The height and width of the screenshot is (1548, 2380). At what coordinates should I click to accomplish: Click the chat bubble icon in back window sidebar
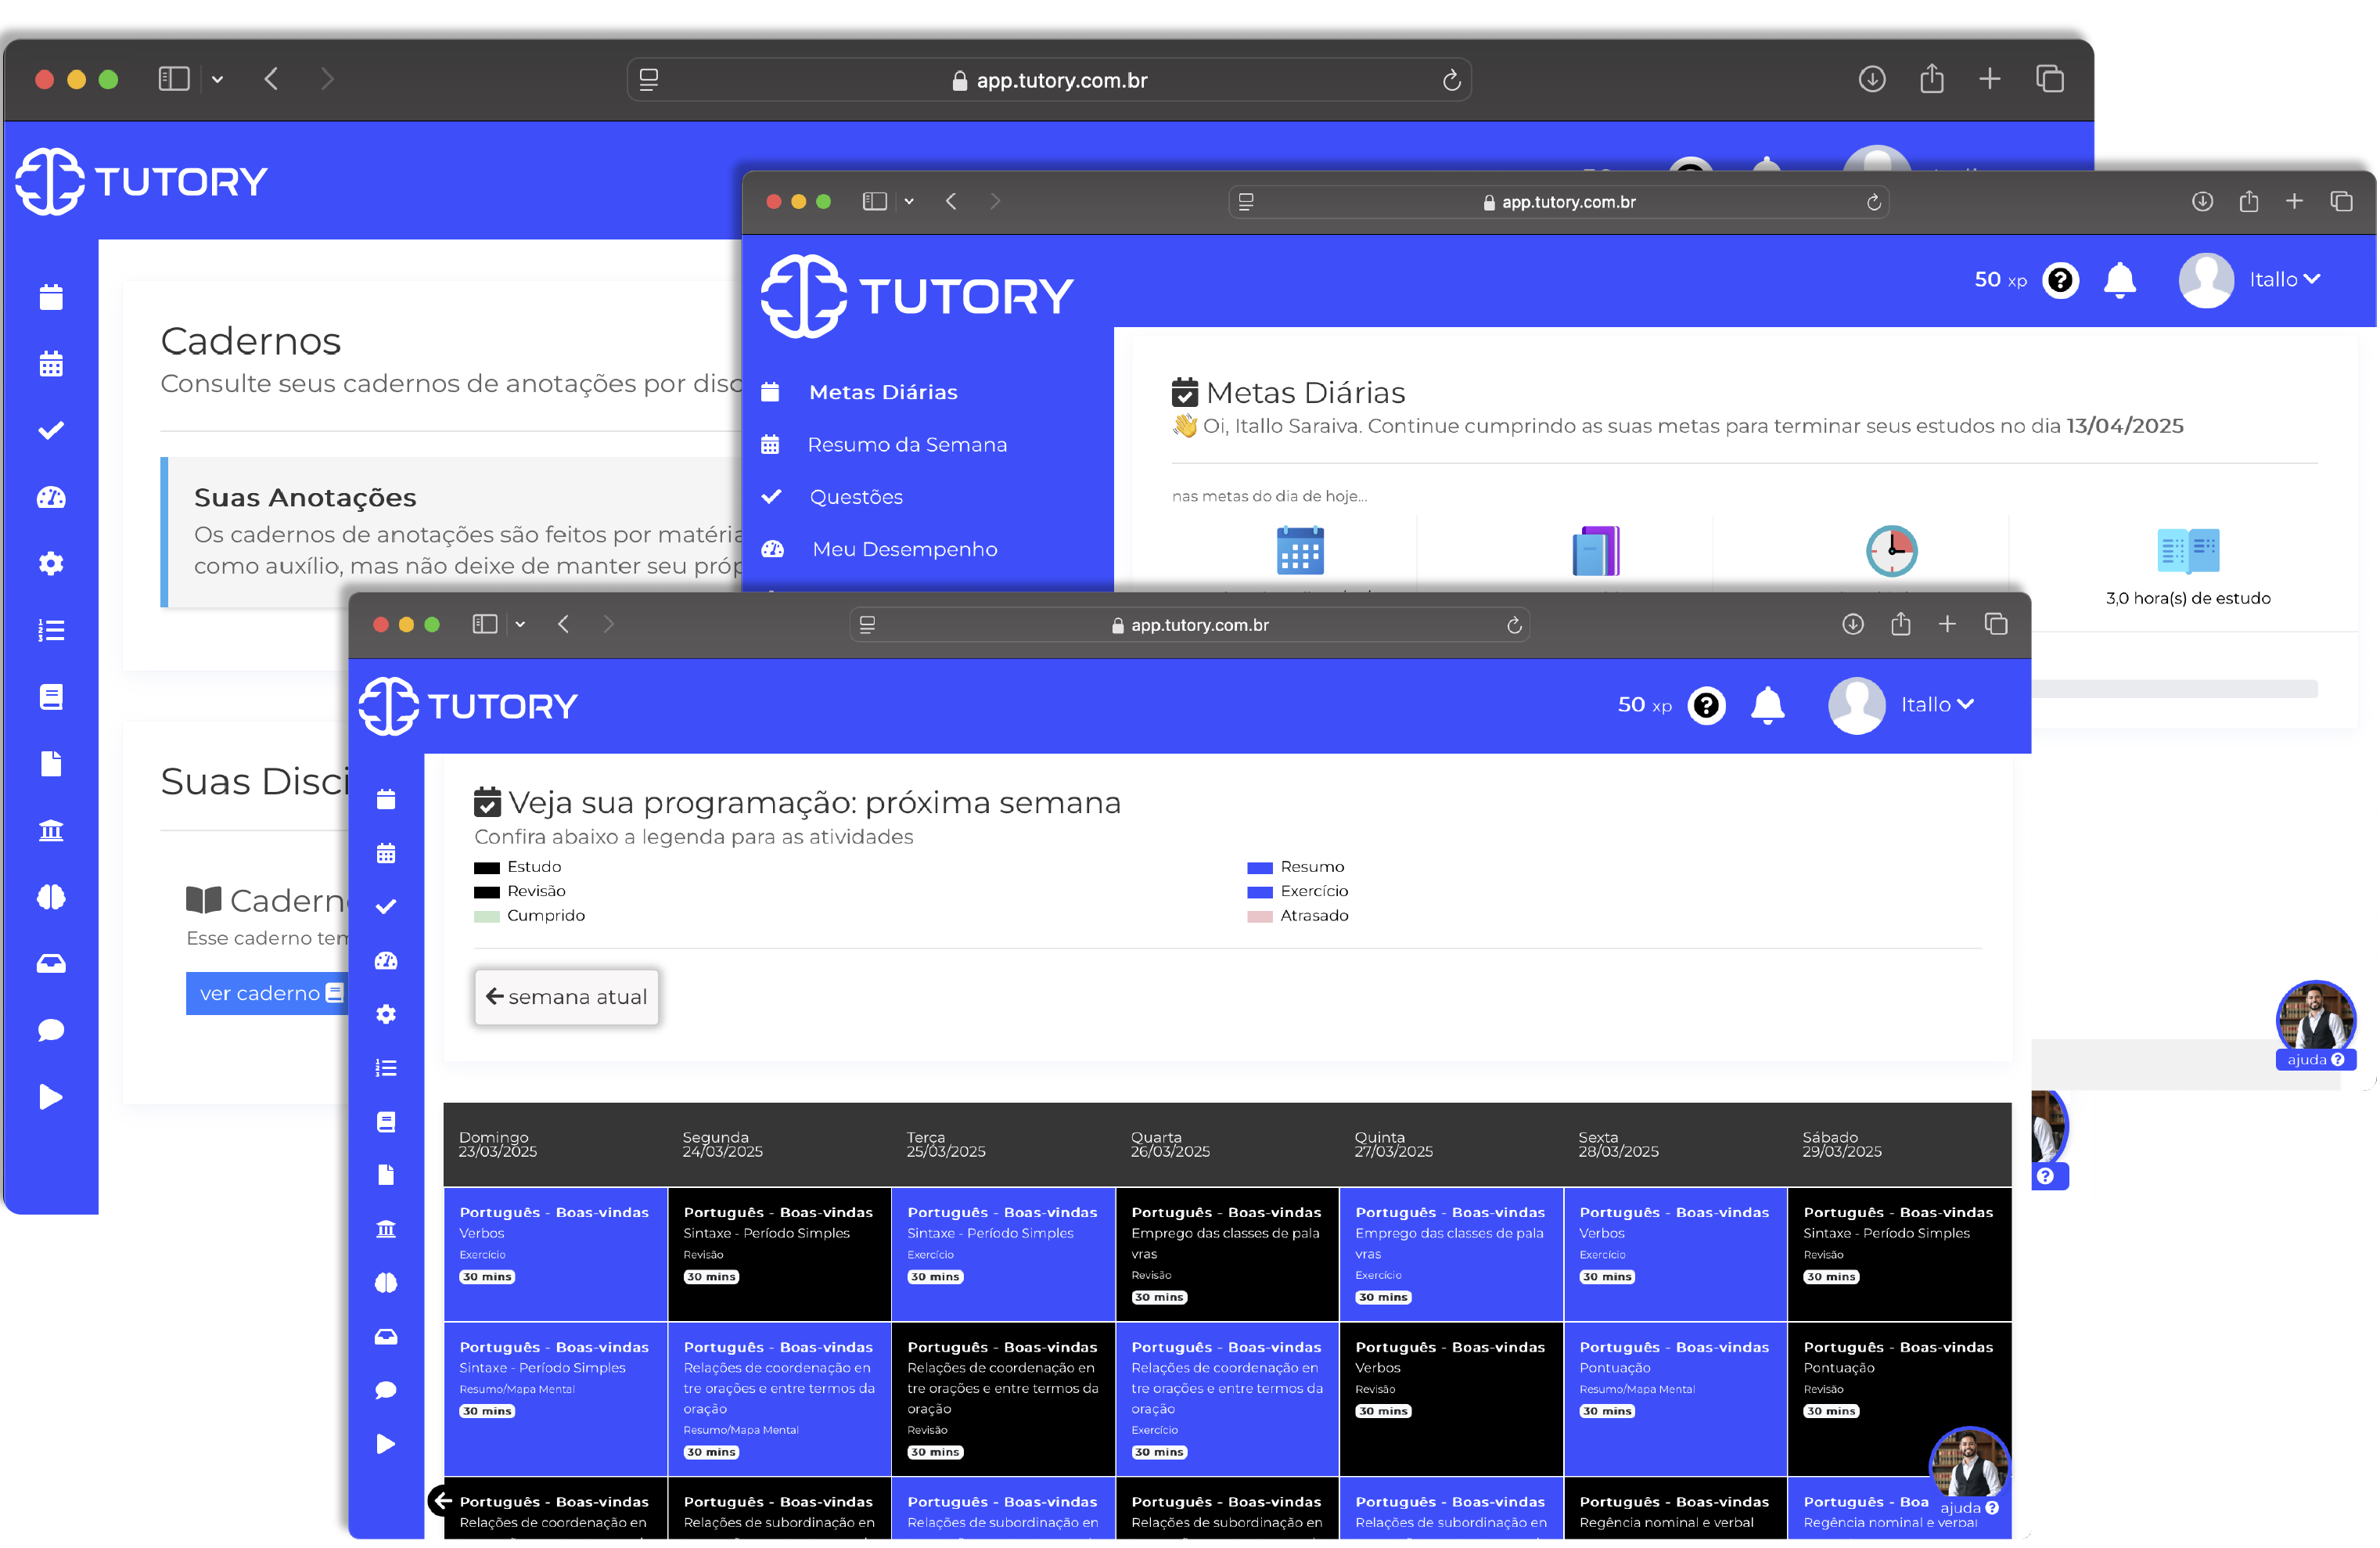point(51,1030)
